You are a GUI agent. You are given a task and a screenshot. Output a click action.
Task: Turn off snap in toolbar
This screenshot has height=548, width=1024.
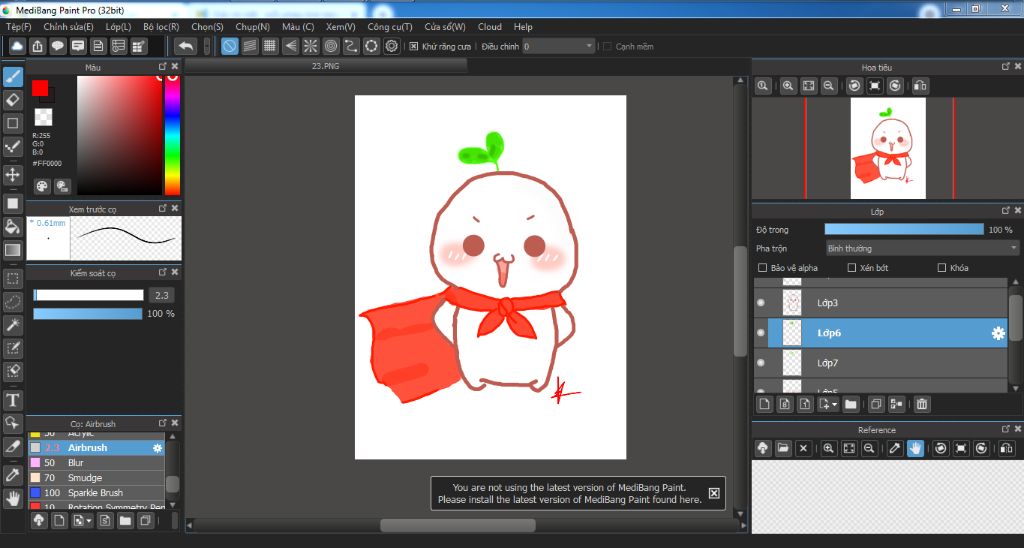229,46
